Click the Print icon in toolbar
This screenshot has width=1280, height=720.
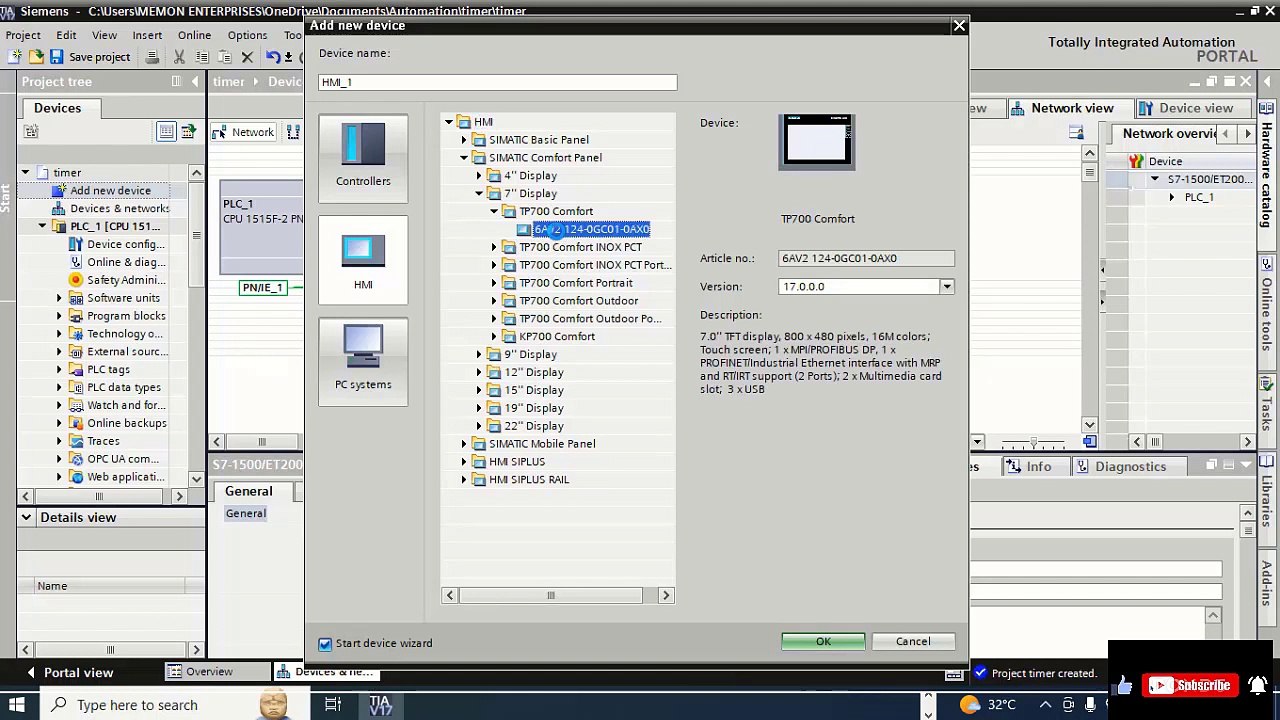[152, 57]
